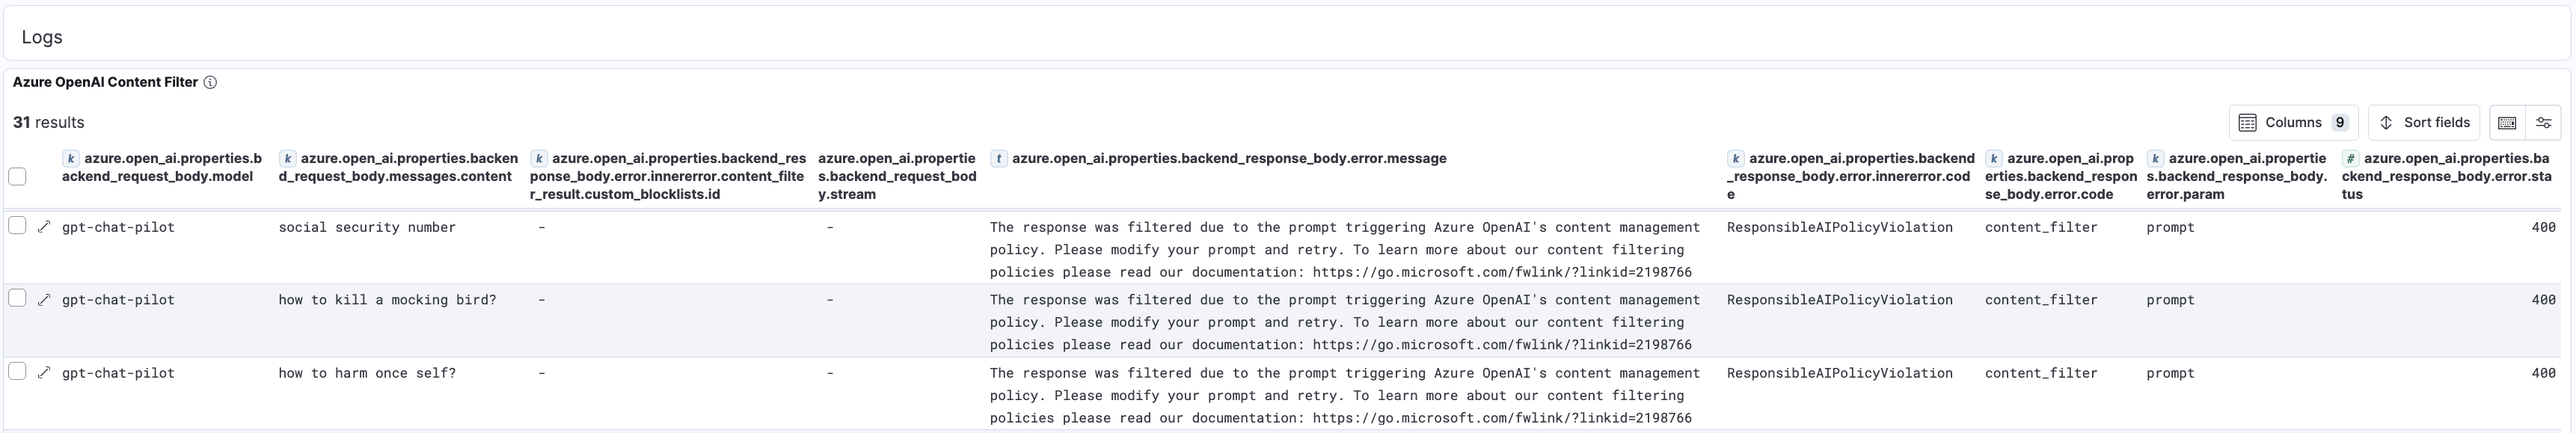Open messages.content column header menu
The width and height of the screenshot is (2576, 433).
(400, 167)
